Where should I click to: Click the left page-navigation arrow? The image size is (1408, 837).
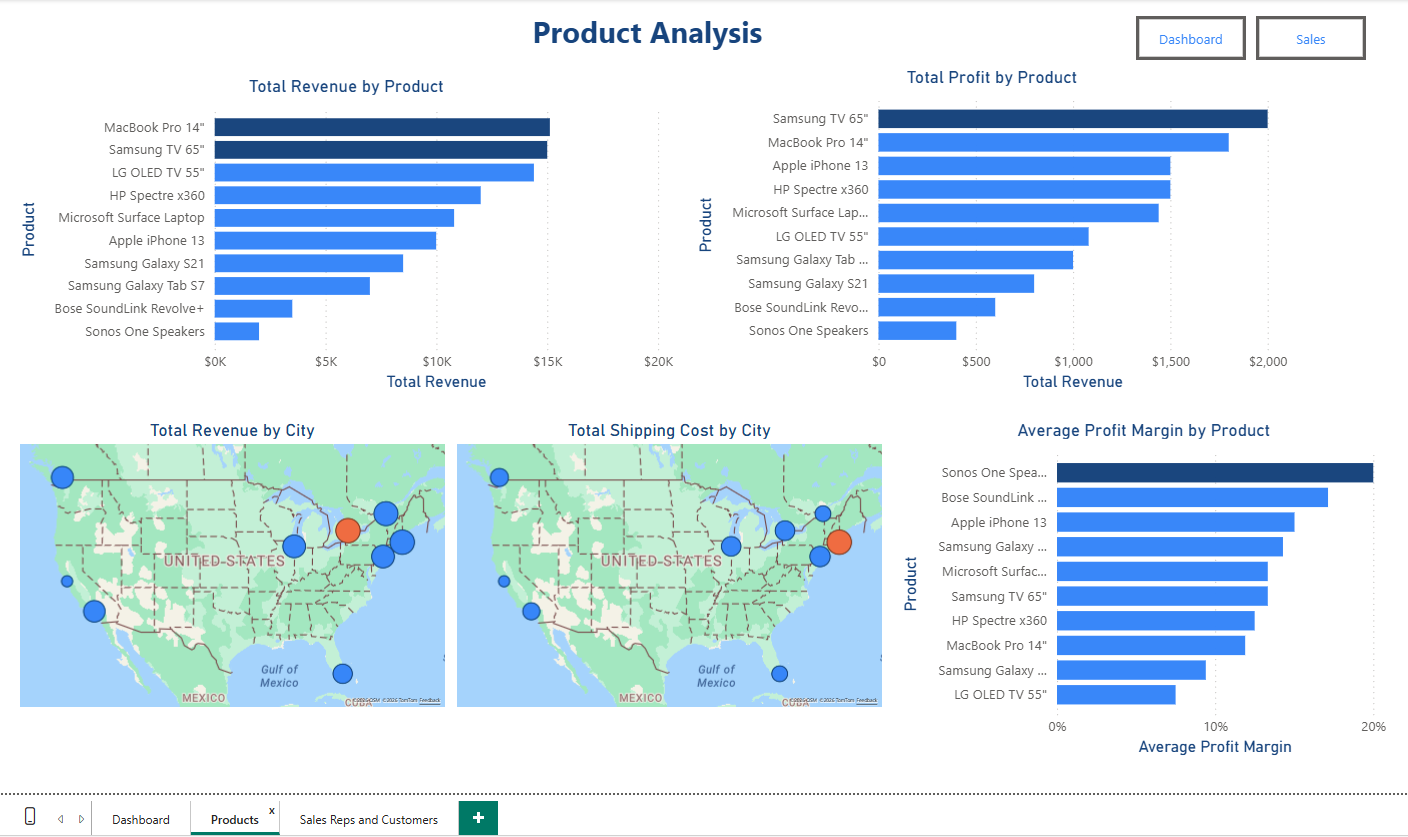point(60,819)
